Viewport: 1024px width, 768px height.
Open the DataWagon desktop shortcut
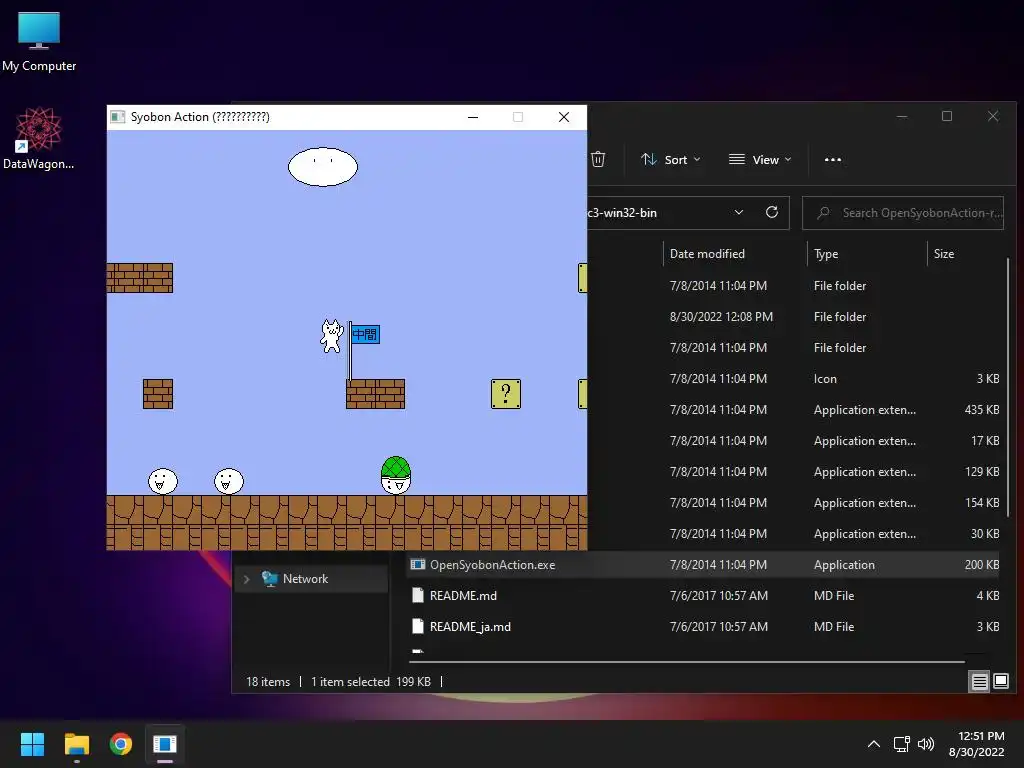(x=39, y=138)
